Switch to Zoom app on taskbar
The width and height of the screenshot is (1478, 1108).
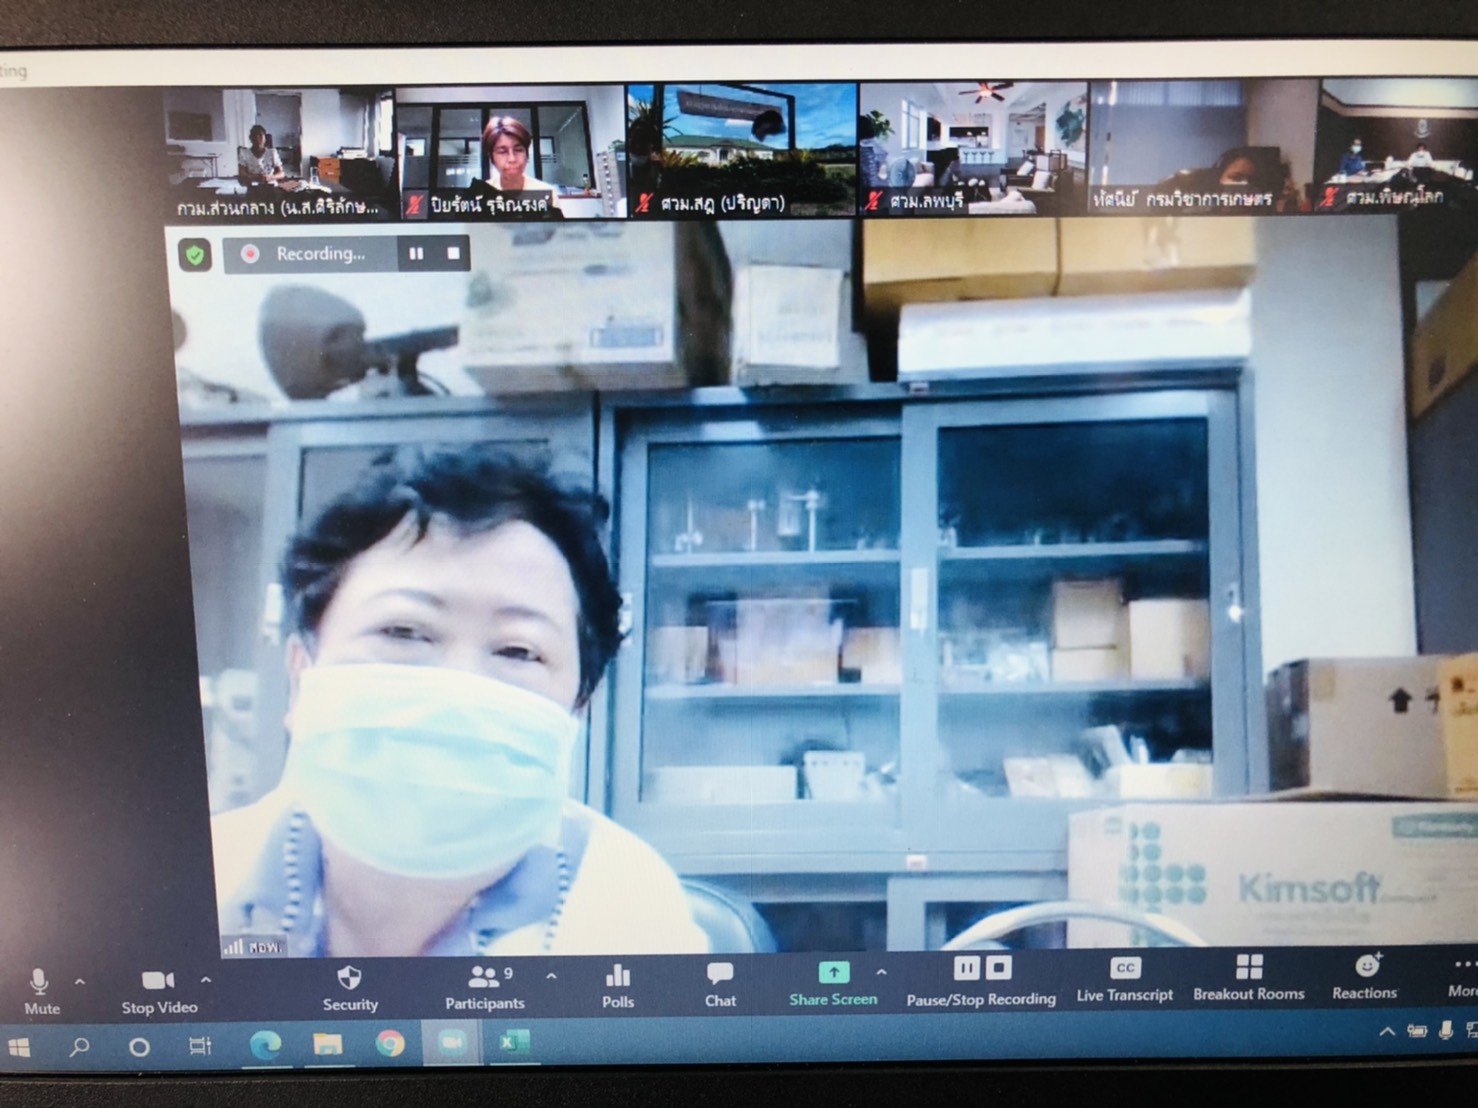coord(452,1043)
